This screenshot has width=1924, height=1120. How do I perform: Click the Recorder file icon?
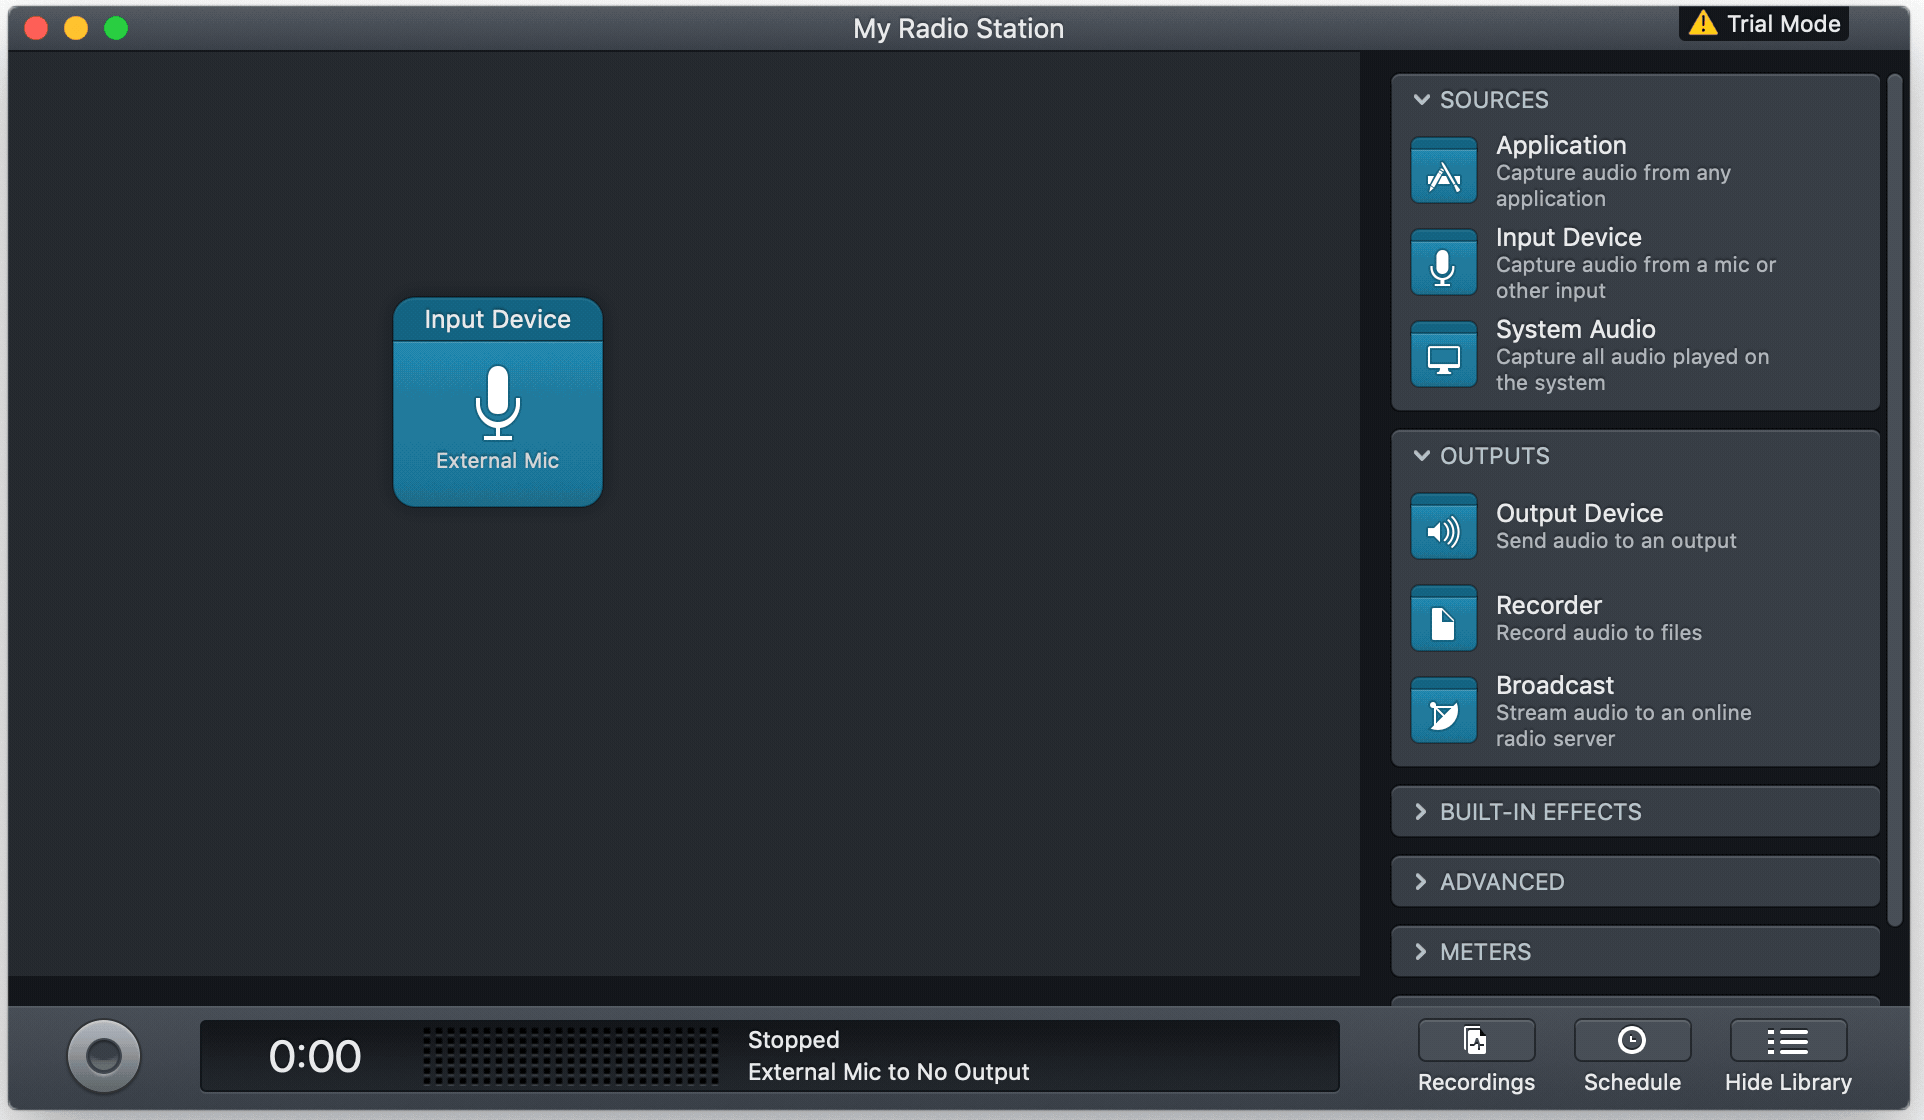click(1443, 620)
